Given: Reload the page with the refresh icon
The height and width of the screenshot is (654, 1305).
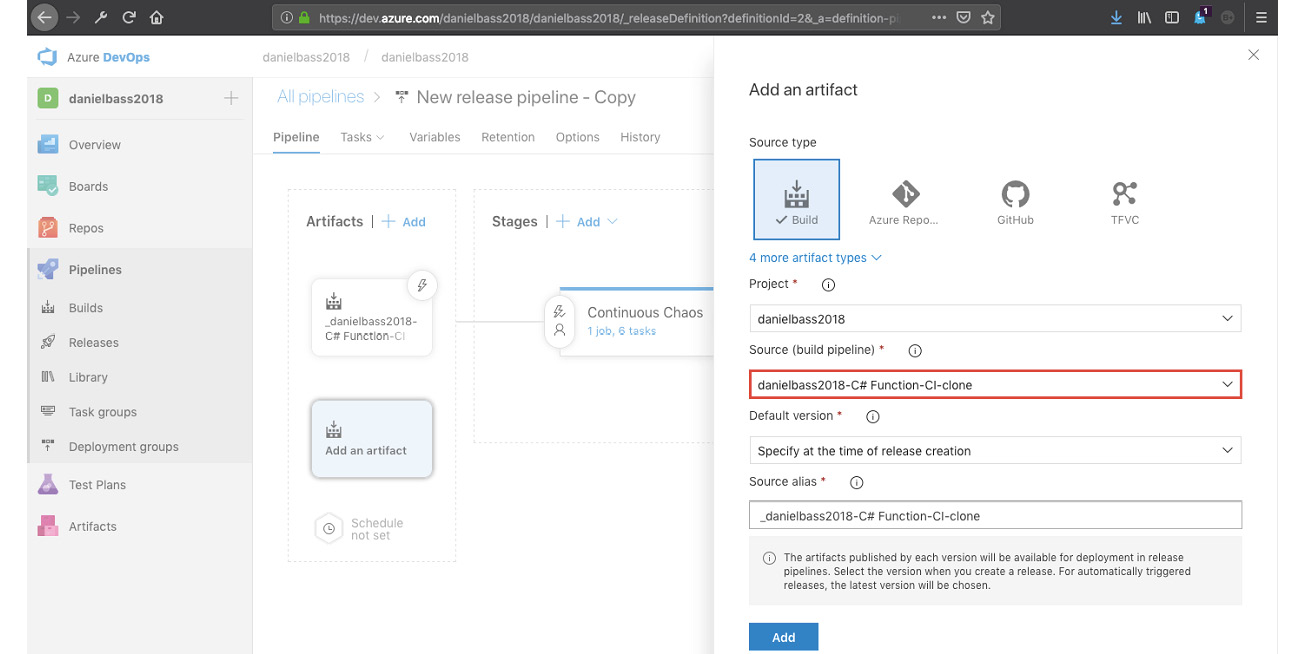Looking at the screenshot, I should [129, 17].
